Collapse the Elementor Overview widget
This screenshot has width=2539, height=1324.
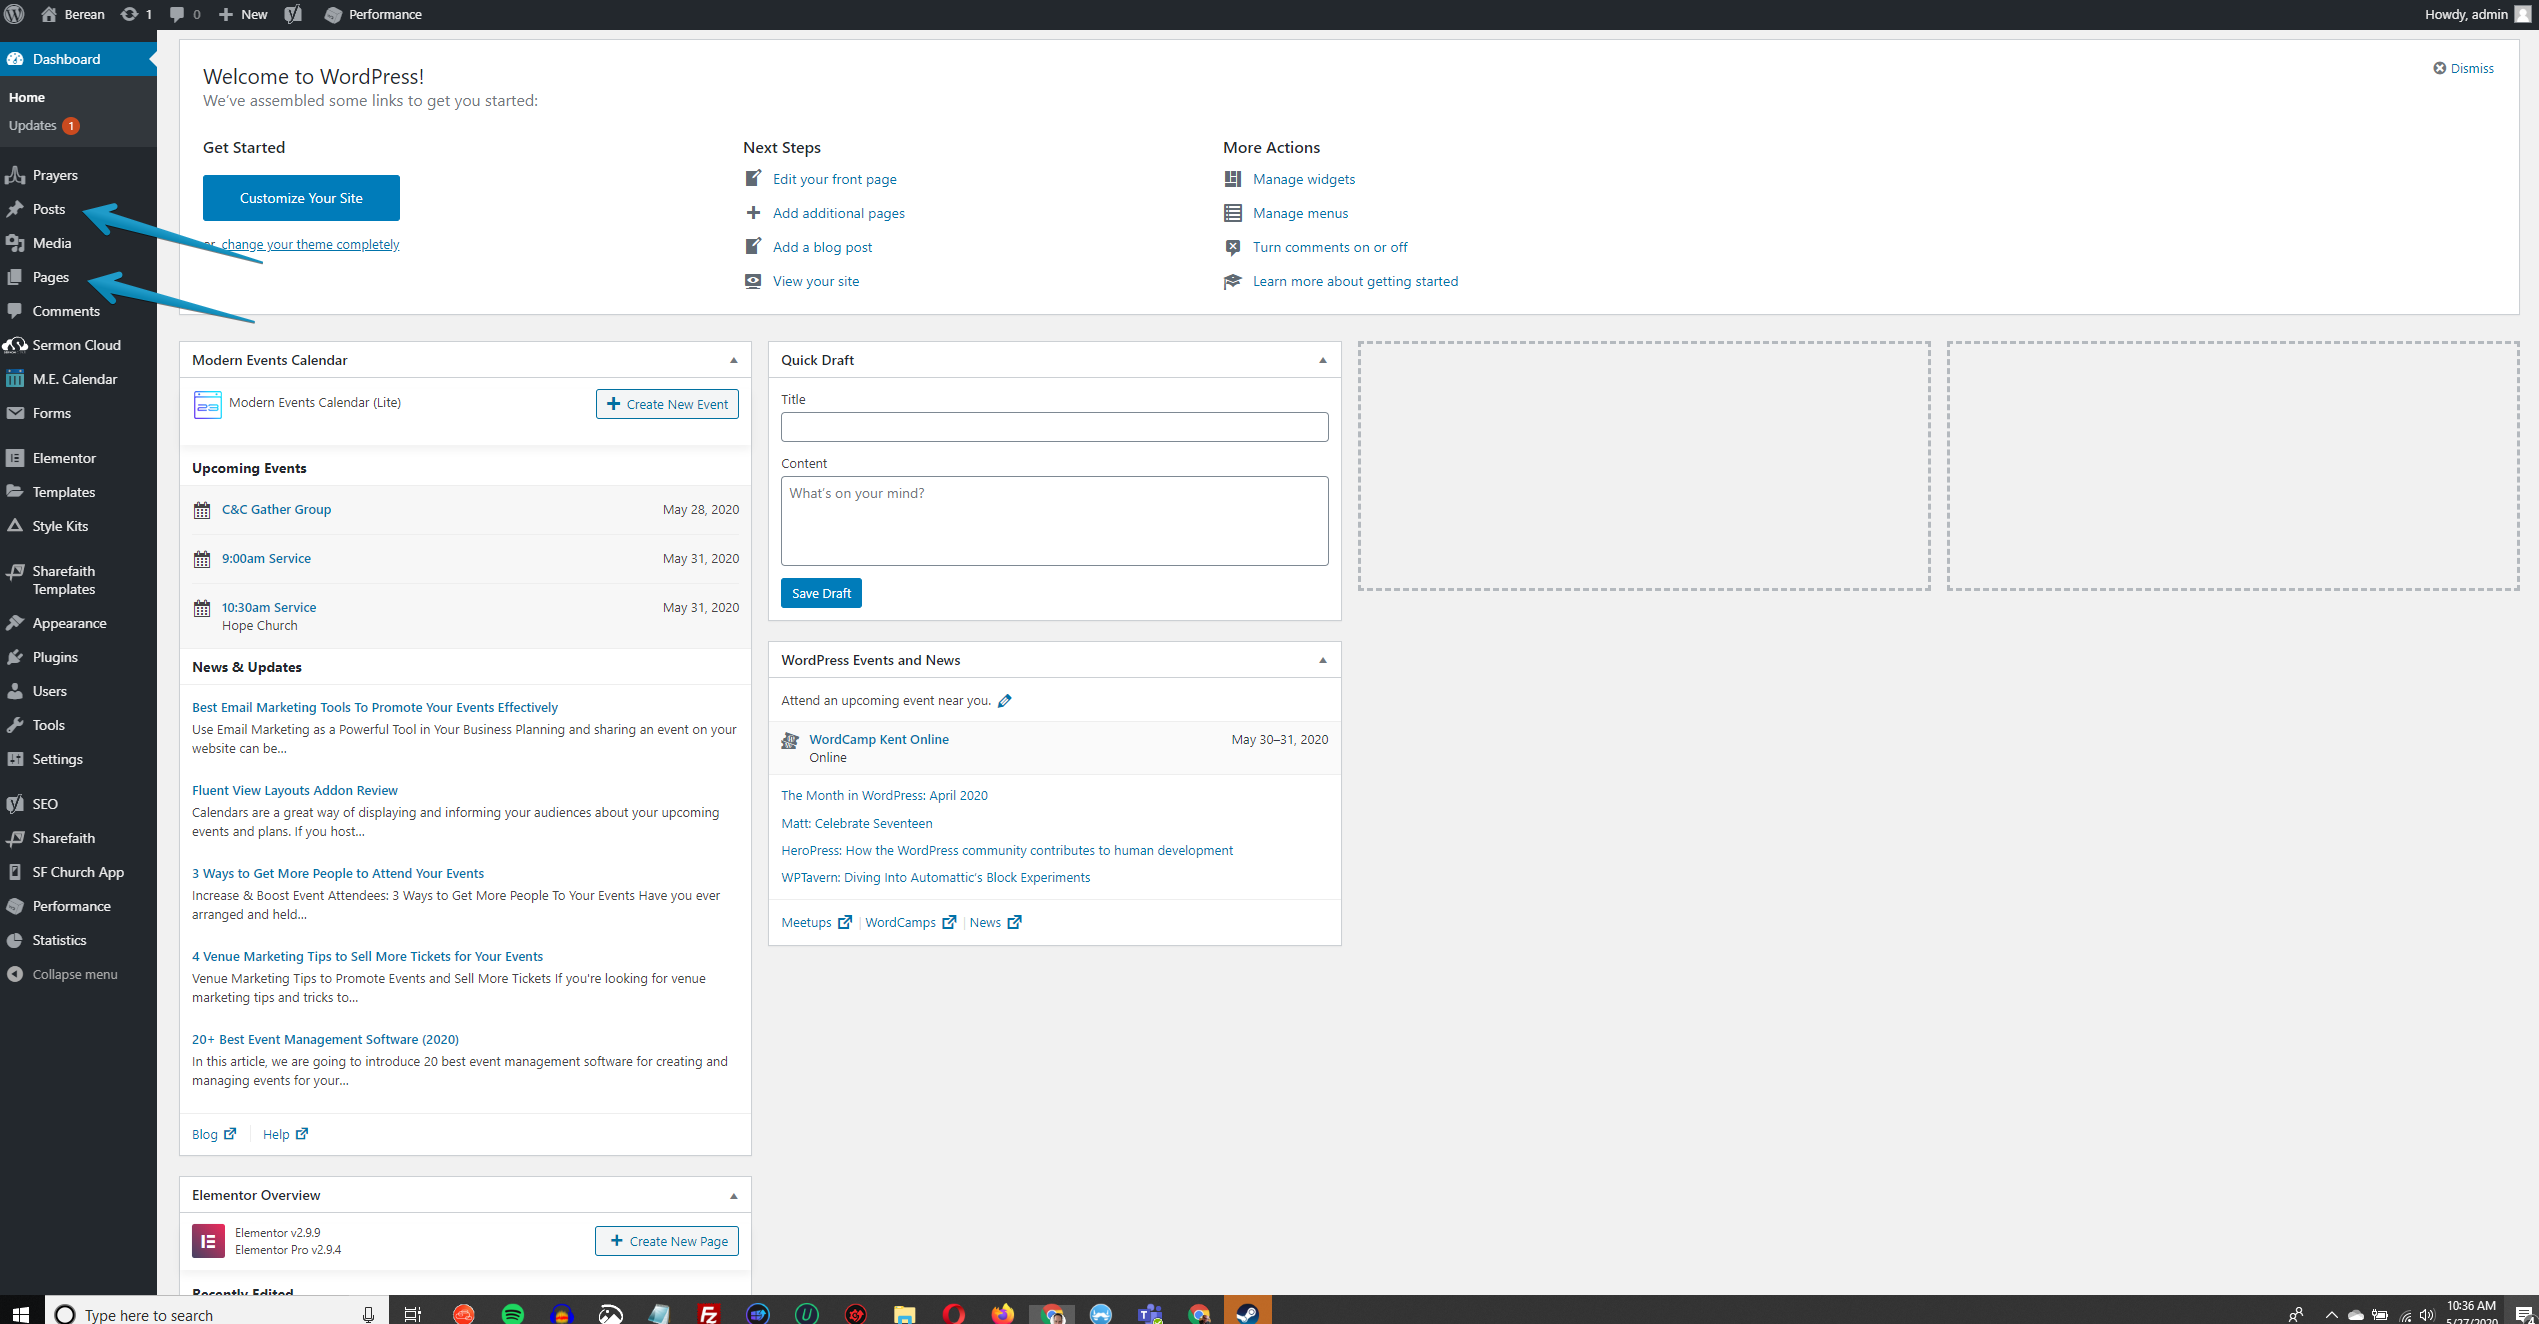pyautogui.click(x=734, y=1196)
